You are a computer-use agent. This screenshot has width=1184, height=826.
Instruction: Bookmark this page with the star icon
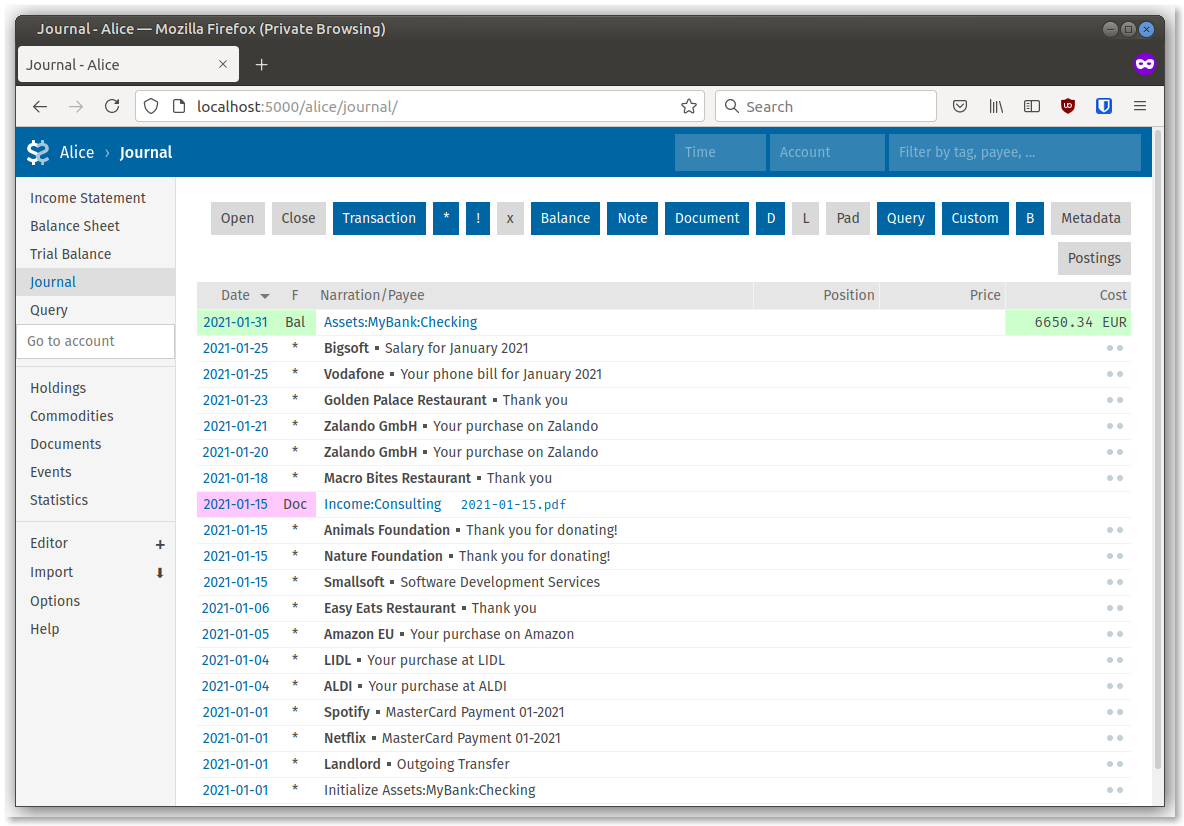689,106
